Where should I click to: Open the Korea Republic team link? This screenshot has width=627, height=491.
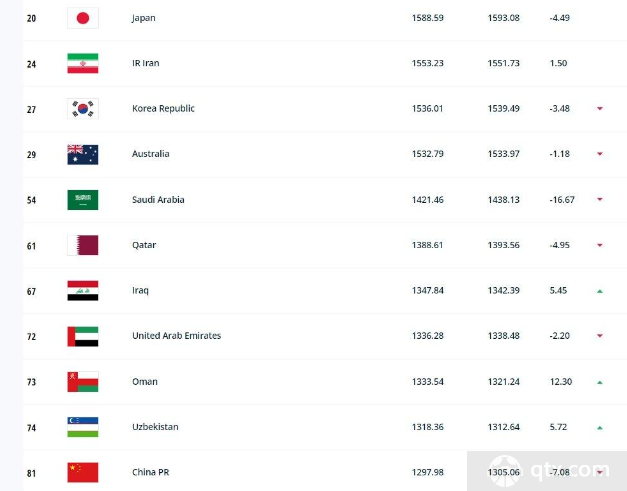pyautogui.click(x=163, y=108)
